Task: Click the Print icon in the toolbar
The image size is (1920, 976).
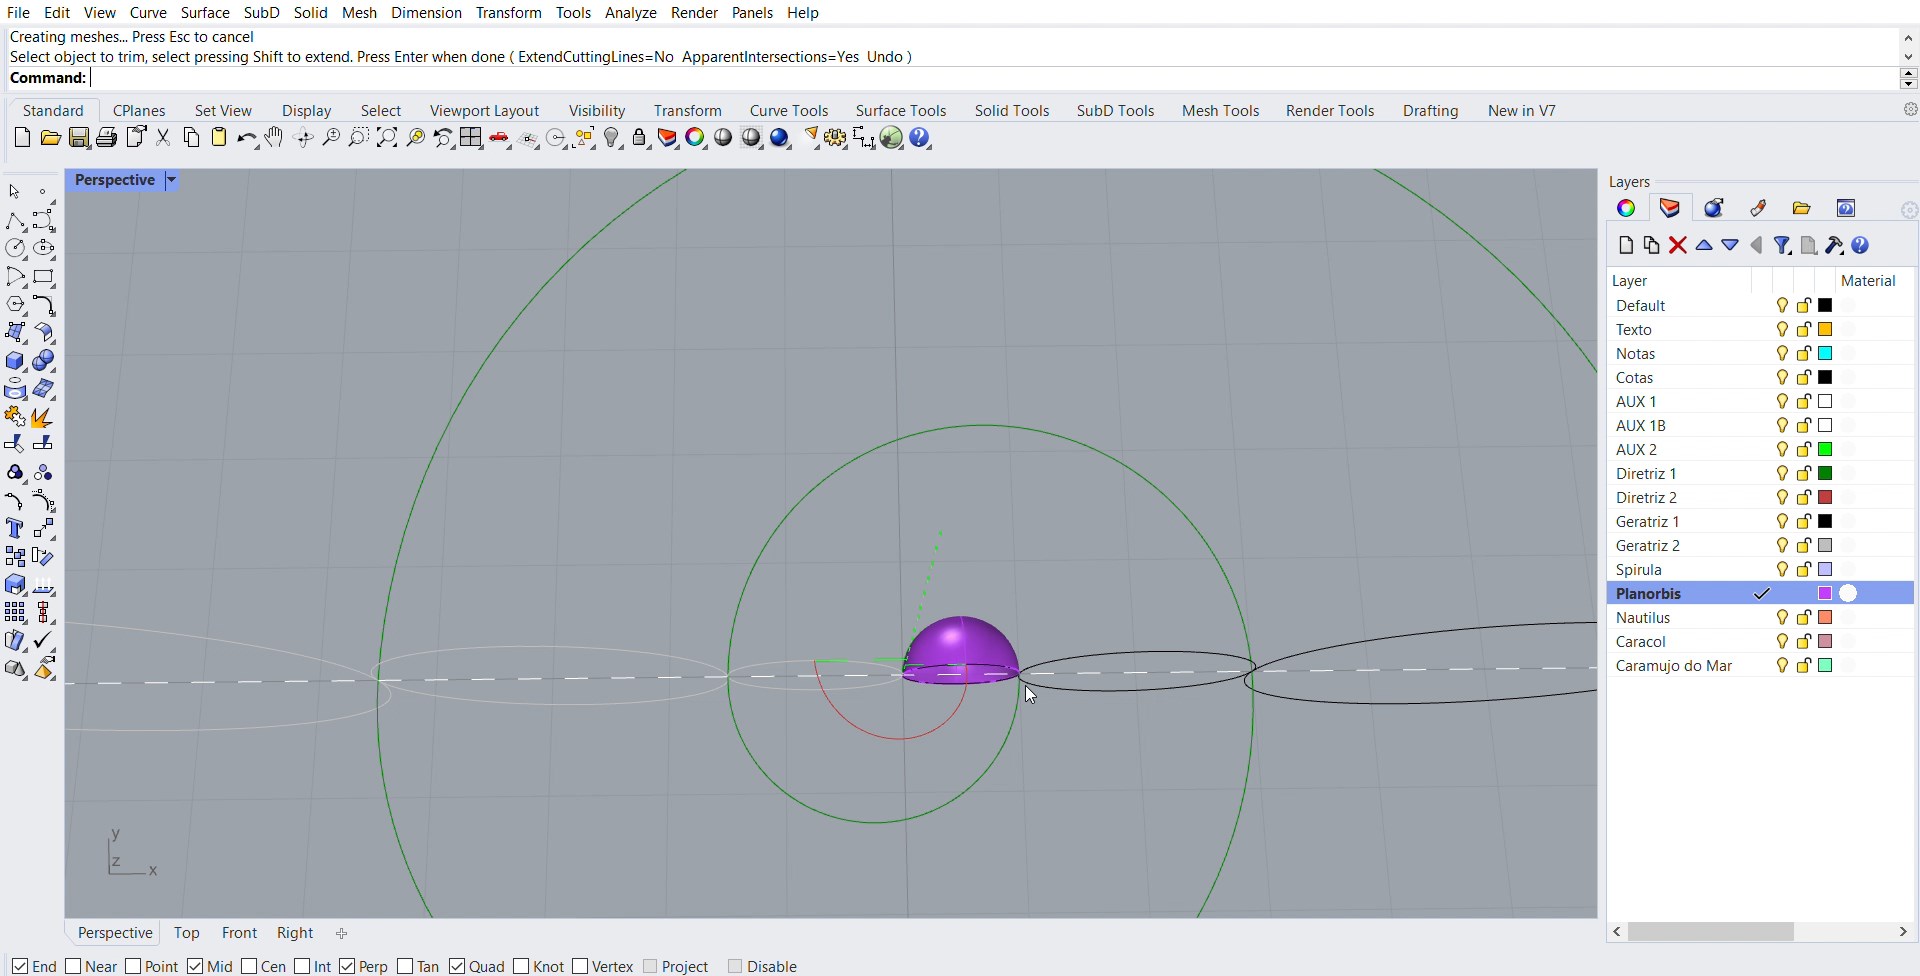Action: (x=107, y=138)
